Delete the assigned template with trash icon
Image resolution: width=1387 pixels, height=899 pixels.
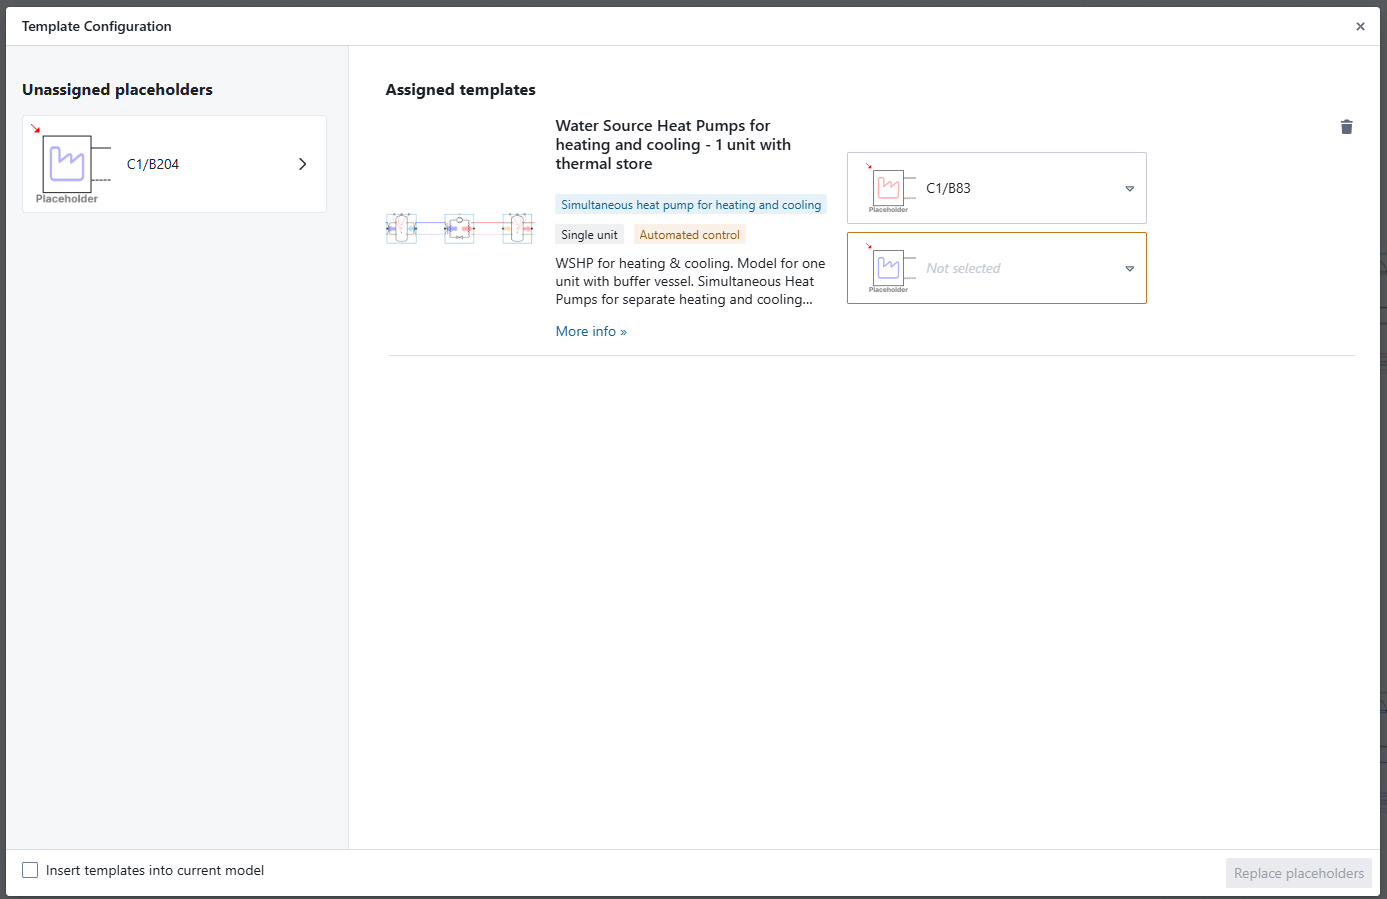[x=1346, y=127]
